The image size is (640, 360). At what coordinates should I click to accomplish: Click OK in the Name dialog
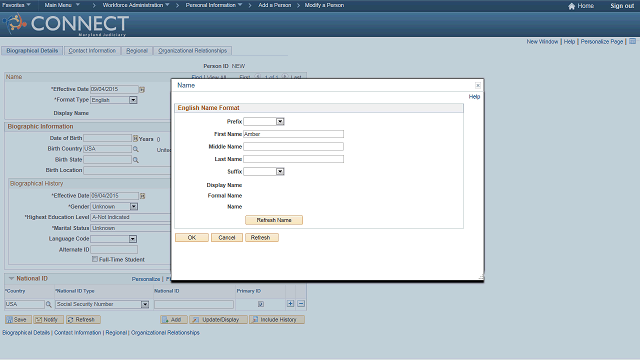192,238
